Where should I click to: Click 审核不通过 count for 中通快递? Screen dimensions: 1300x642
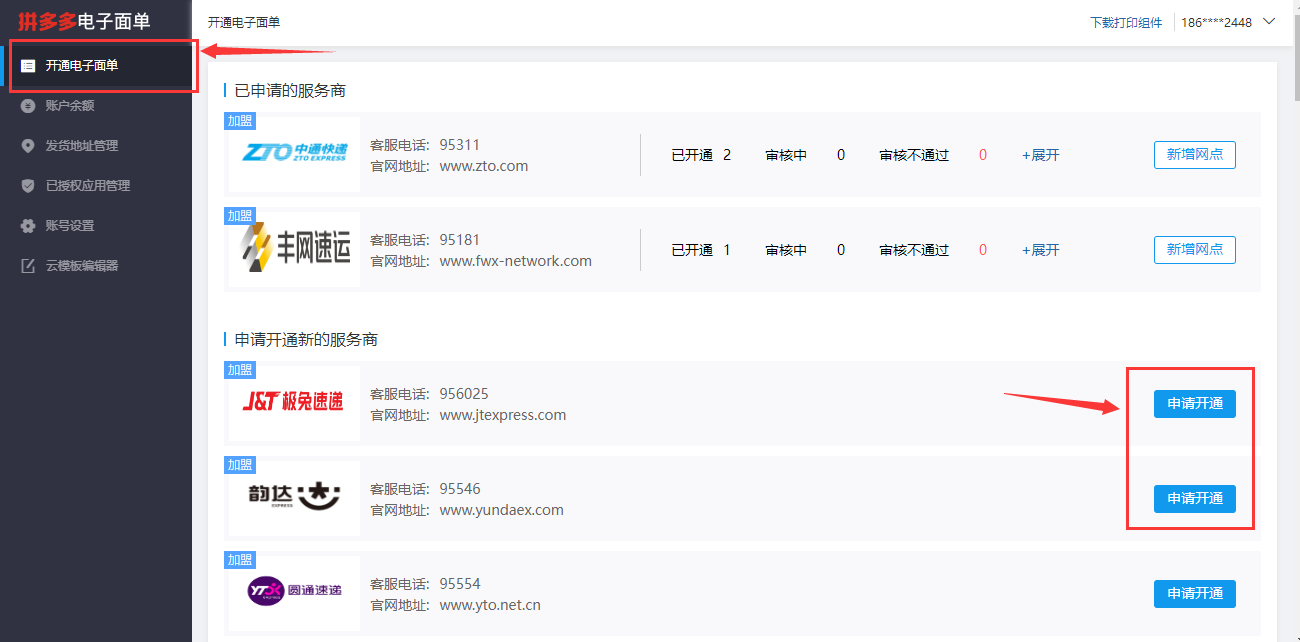pos(983,155)
